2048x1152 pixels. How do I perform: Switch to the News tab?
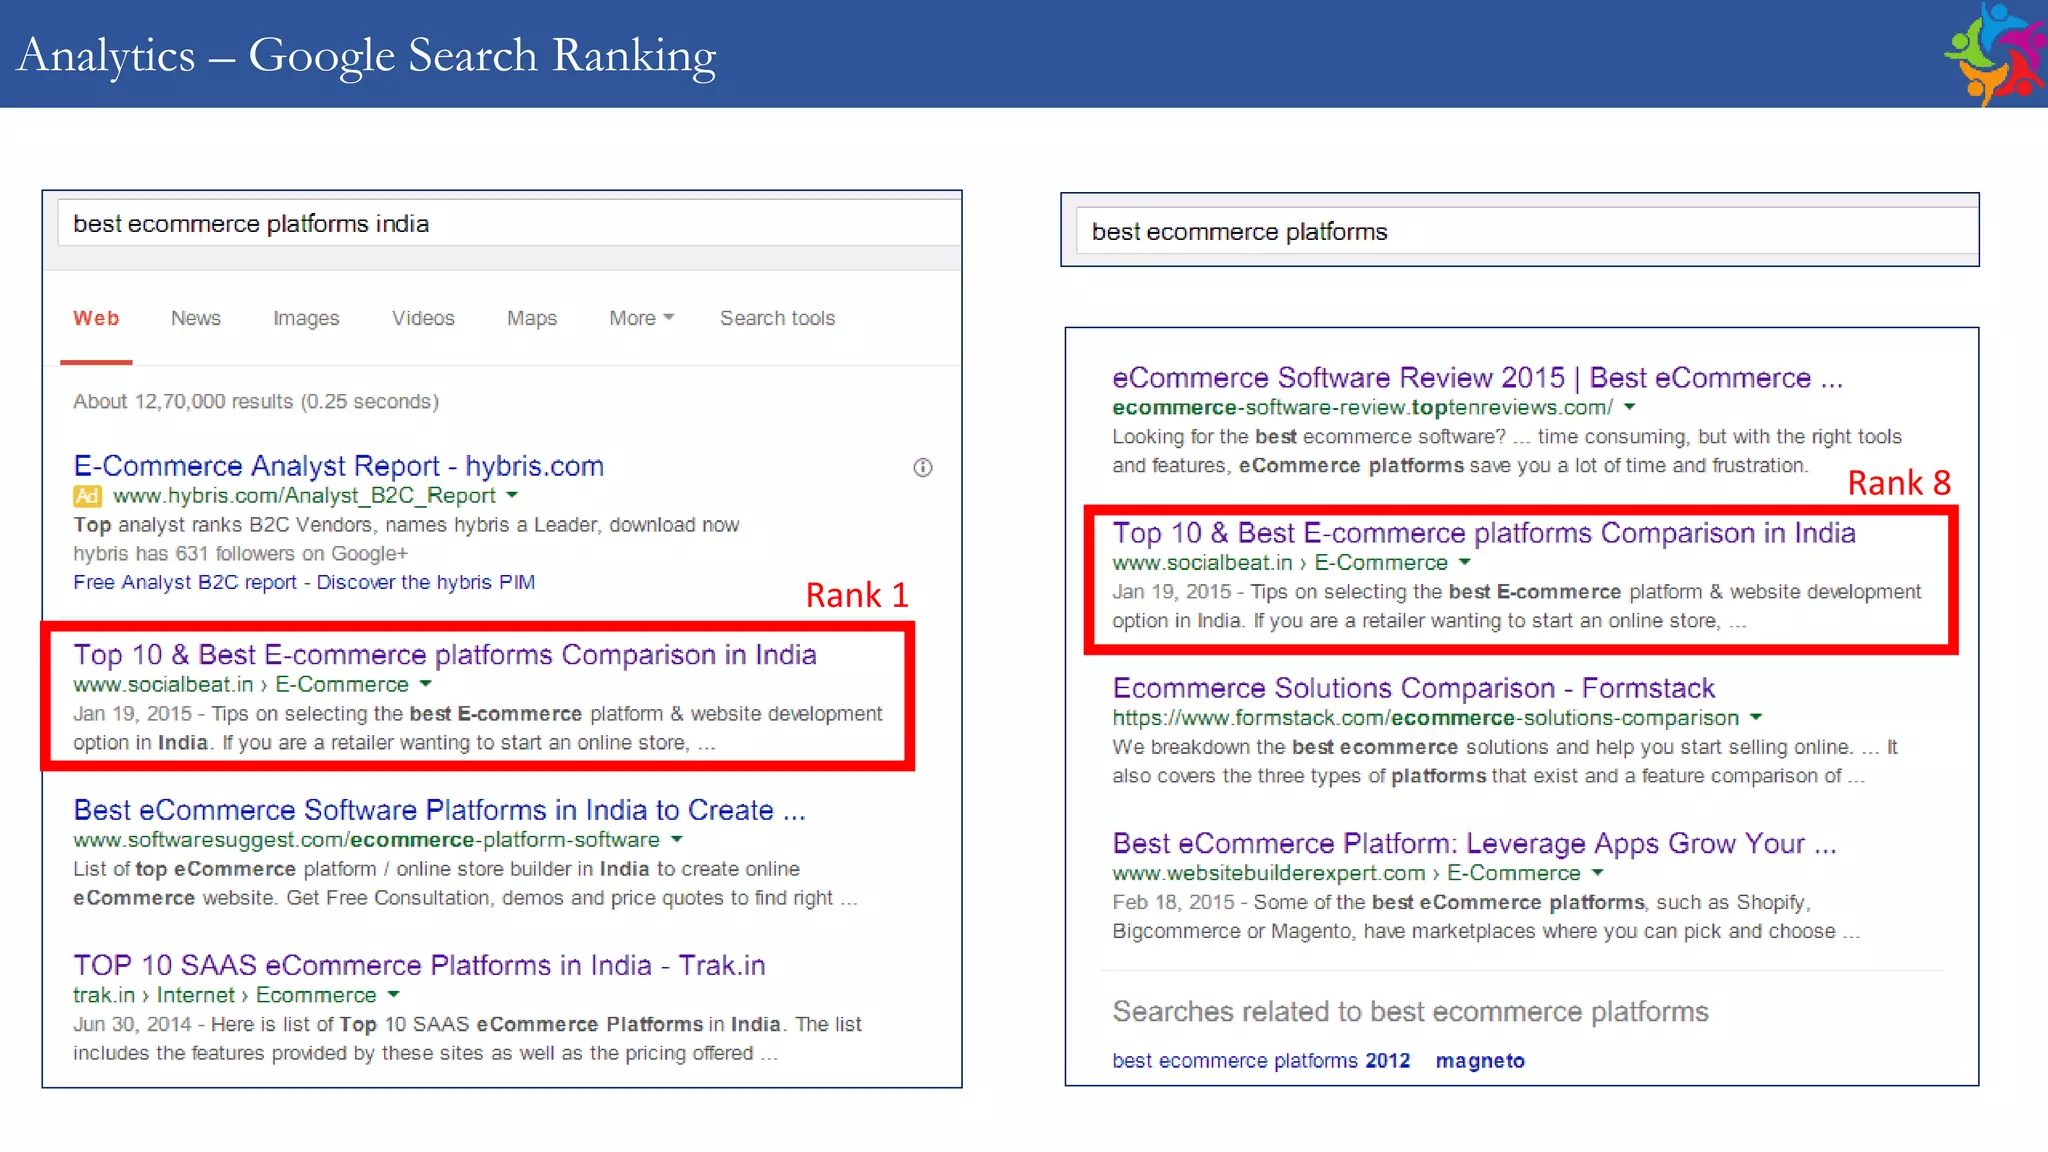[195, 318]
